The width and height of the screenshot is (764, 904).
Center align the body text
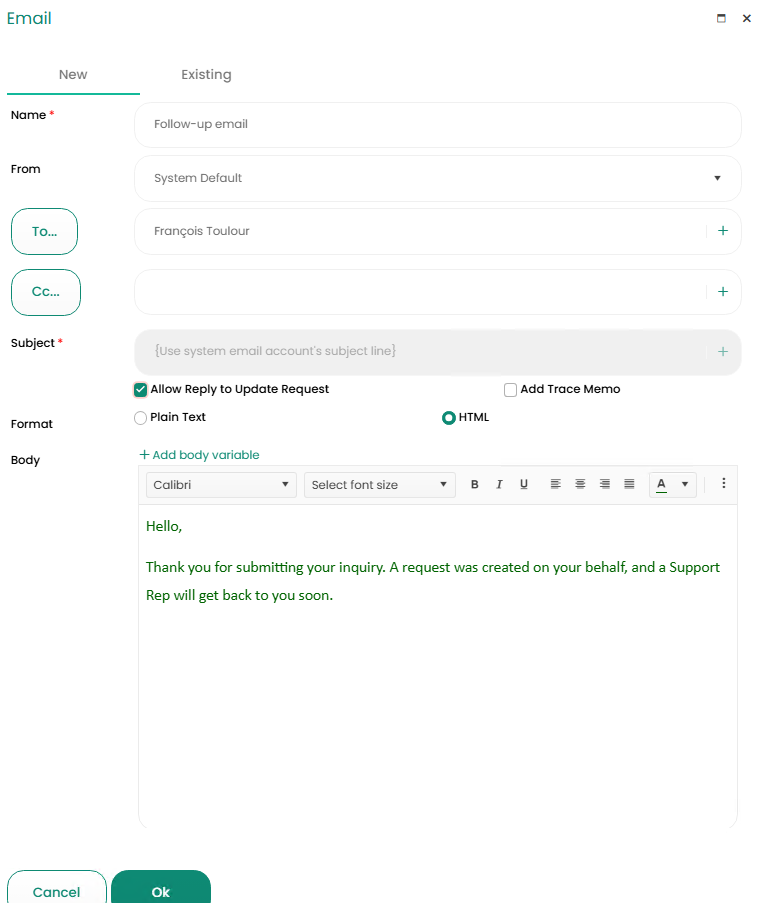point(580,485)
